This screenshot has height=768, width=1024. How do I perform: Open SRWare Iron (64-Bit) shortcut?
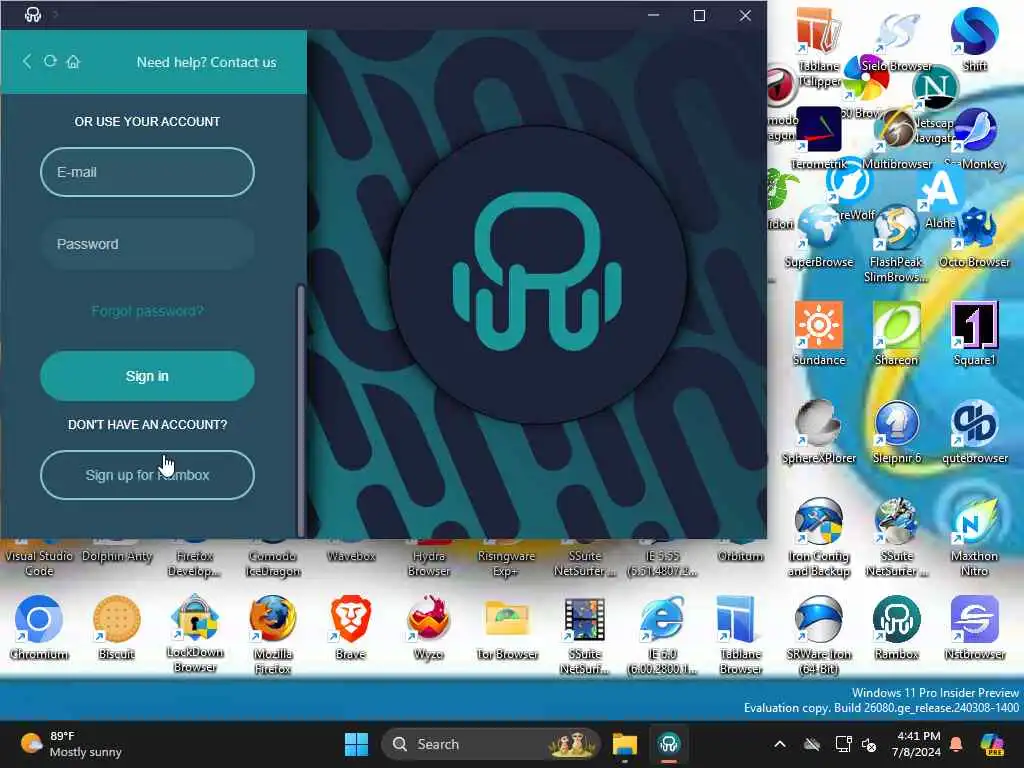coord(818,633)
